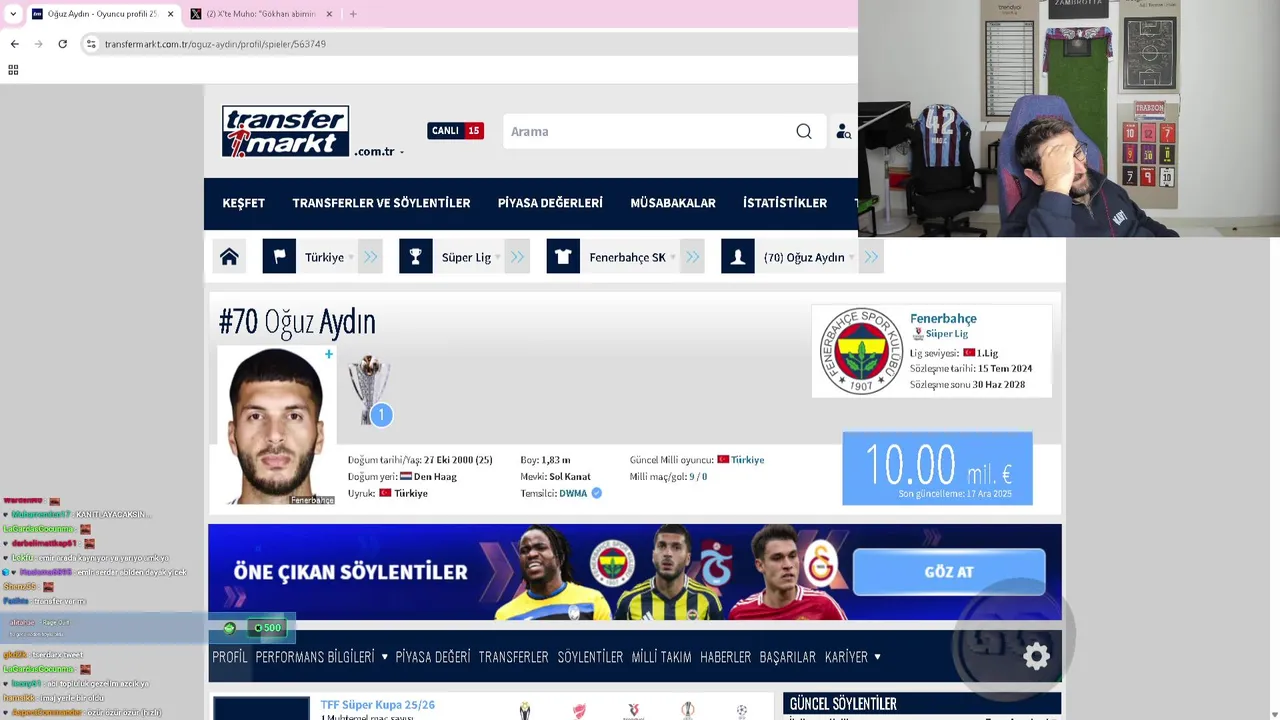Screen dimensions: 1280x720
Task: Open the MÜSABAKALAR menu
Action: 673,203
